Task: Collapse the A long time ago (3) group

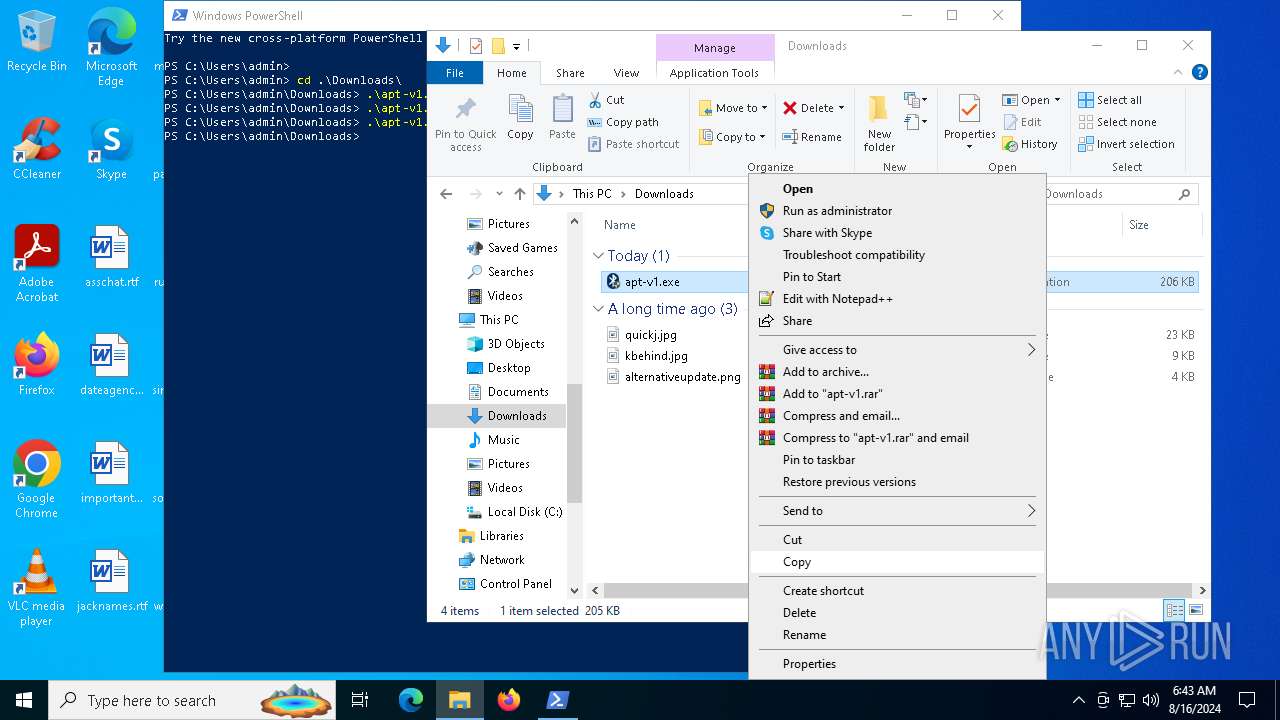Action: coord(598,309)
